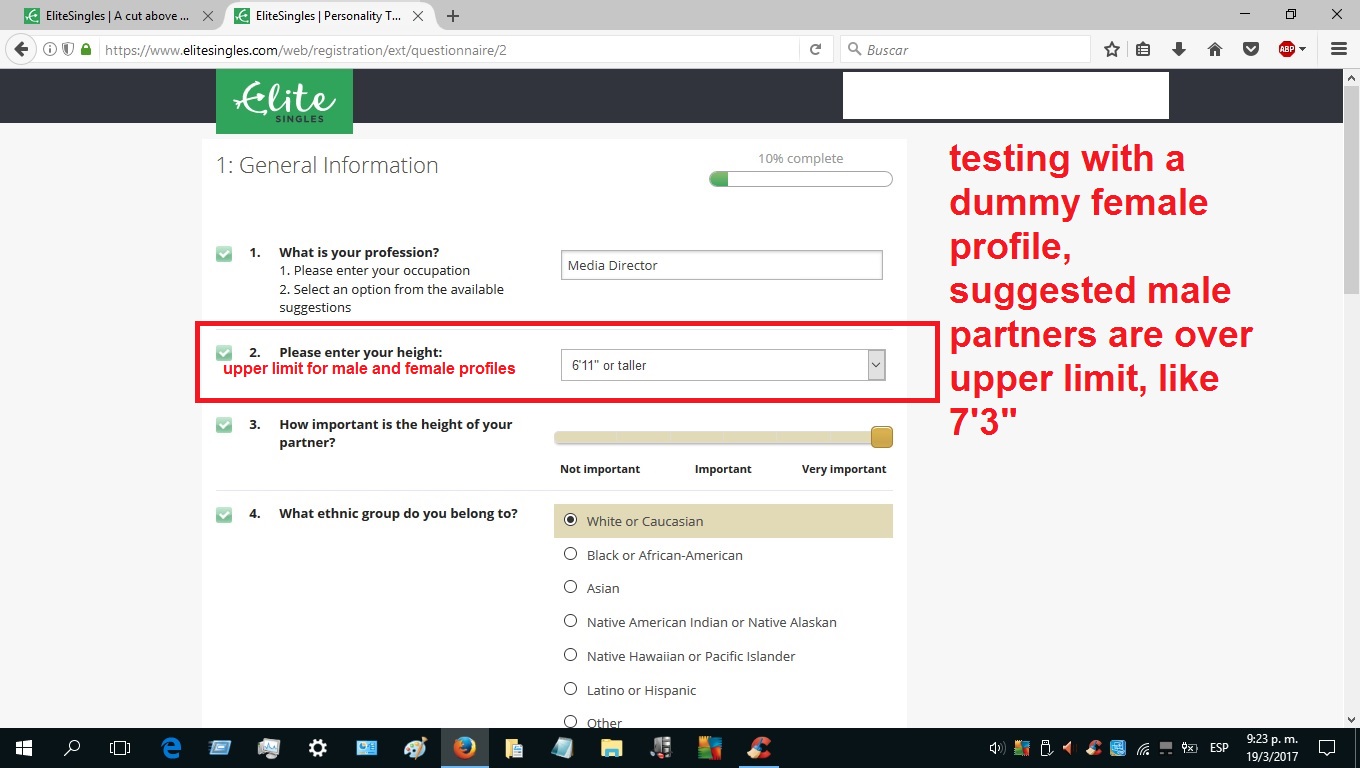The height and width of the screenshot is (768, 1360).
Task: Select 'Black or African-American' ethnicity
Action: (571, 554)
